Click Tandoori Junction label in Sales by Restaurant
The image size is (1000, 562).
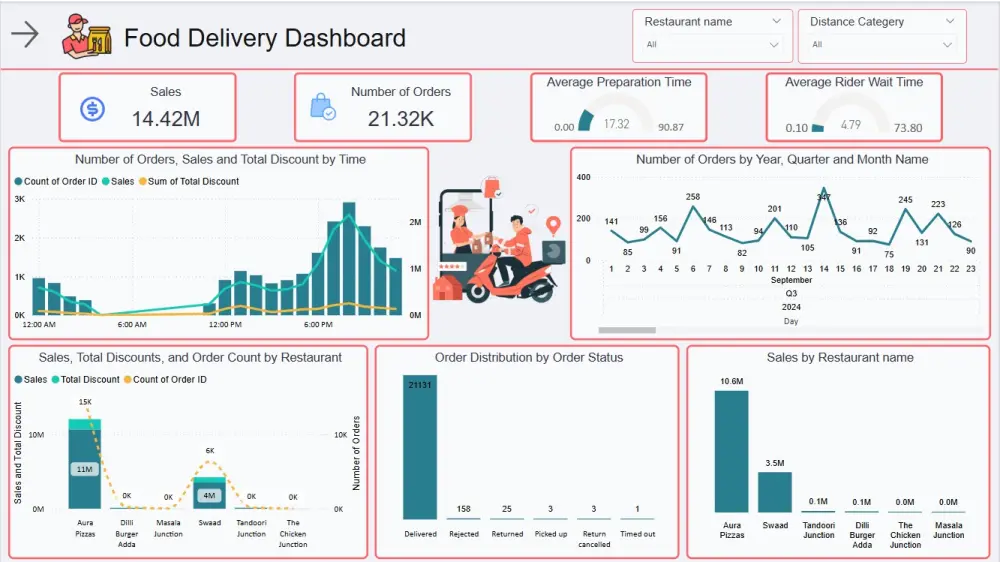click(818, 530)
